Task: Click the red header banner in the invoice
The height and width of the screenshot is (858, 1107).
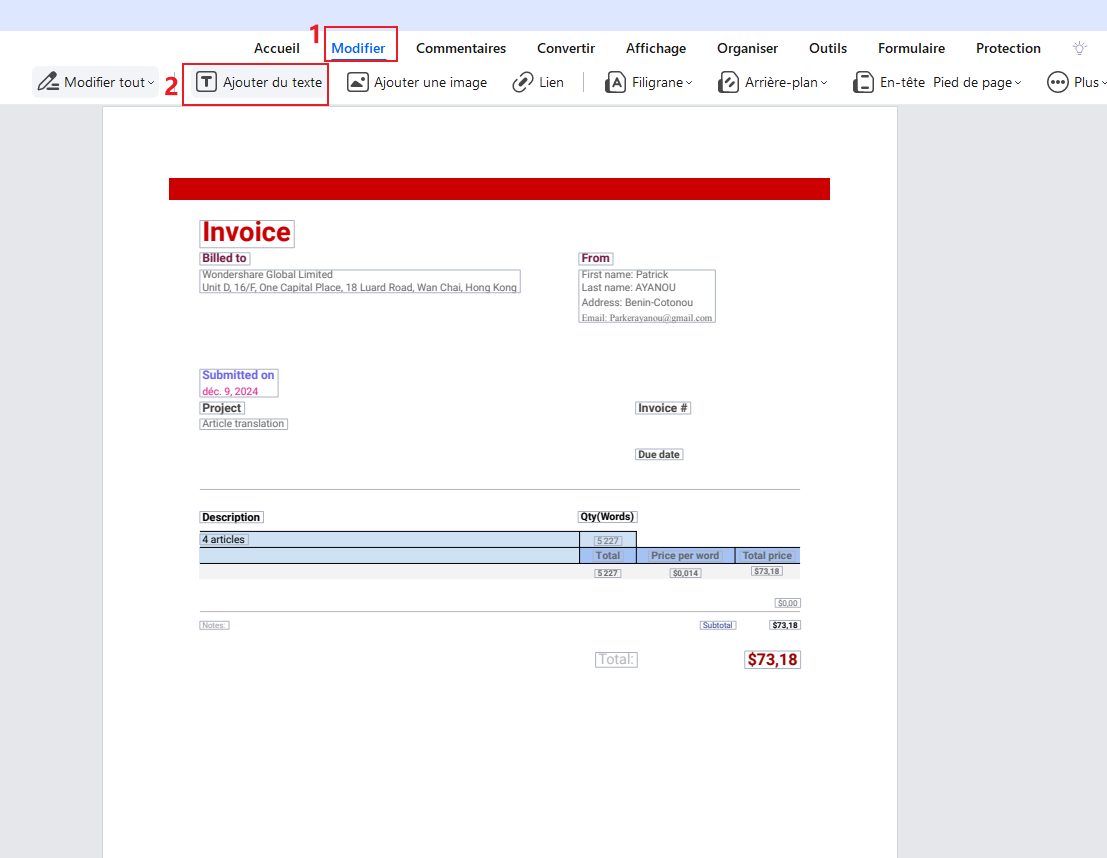Action: (x=499, y=189)
